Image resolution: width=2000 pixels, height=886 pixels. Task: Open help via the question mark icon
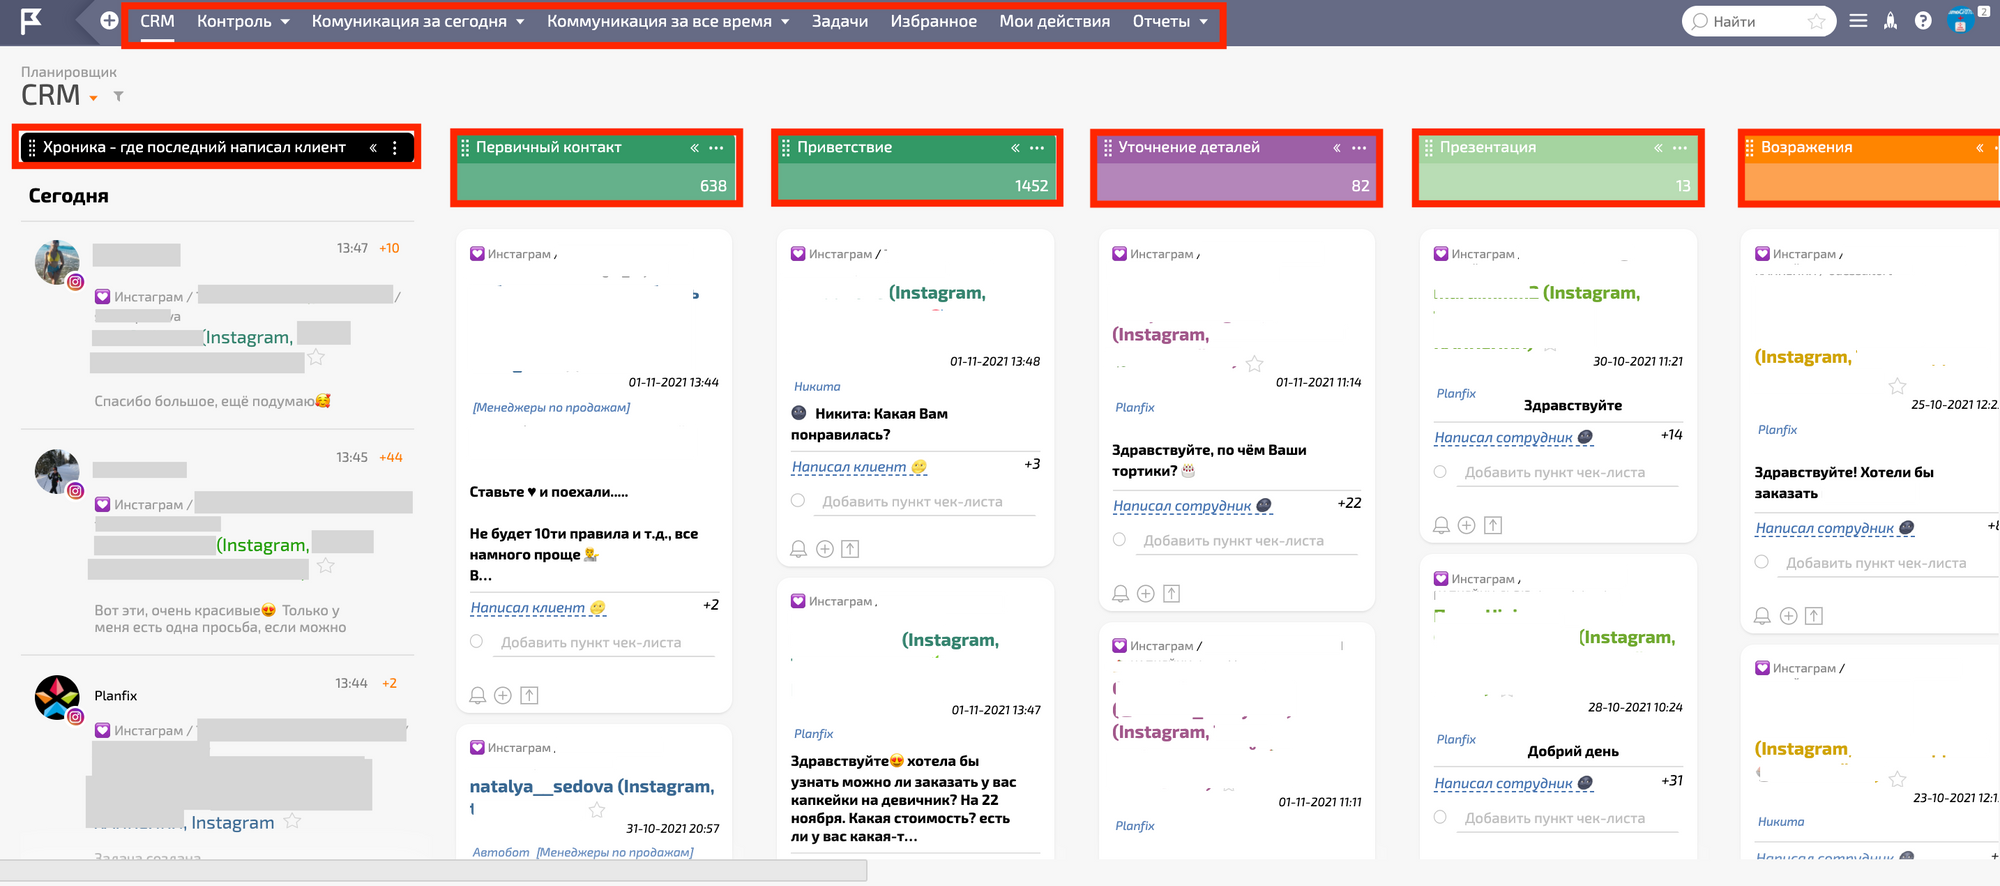point(1923,21)
